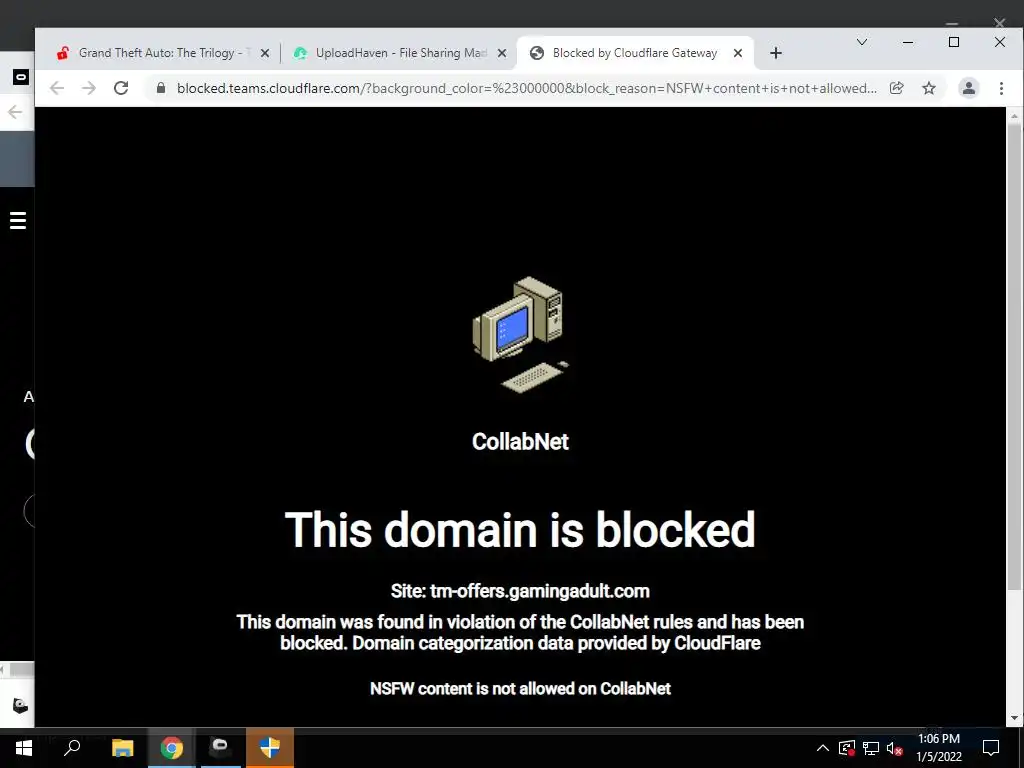Close the UploadHaven tab

pyautogui.click(x=502, y=53)
